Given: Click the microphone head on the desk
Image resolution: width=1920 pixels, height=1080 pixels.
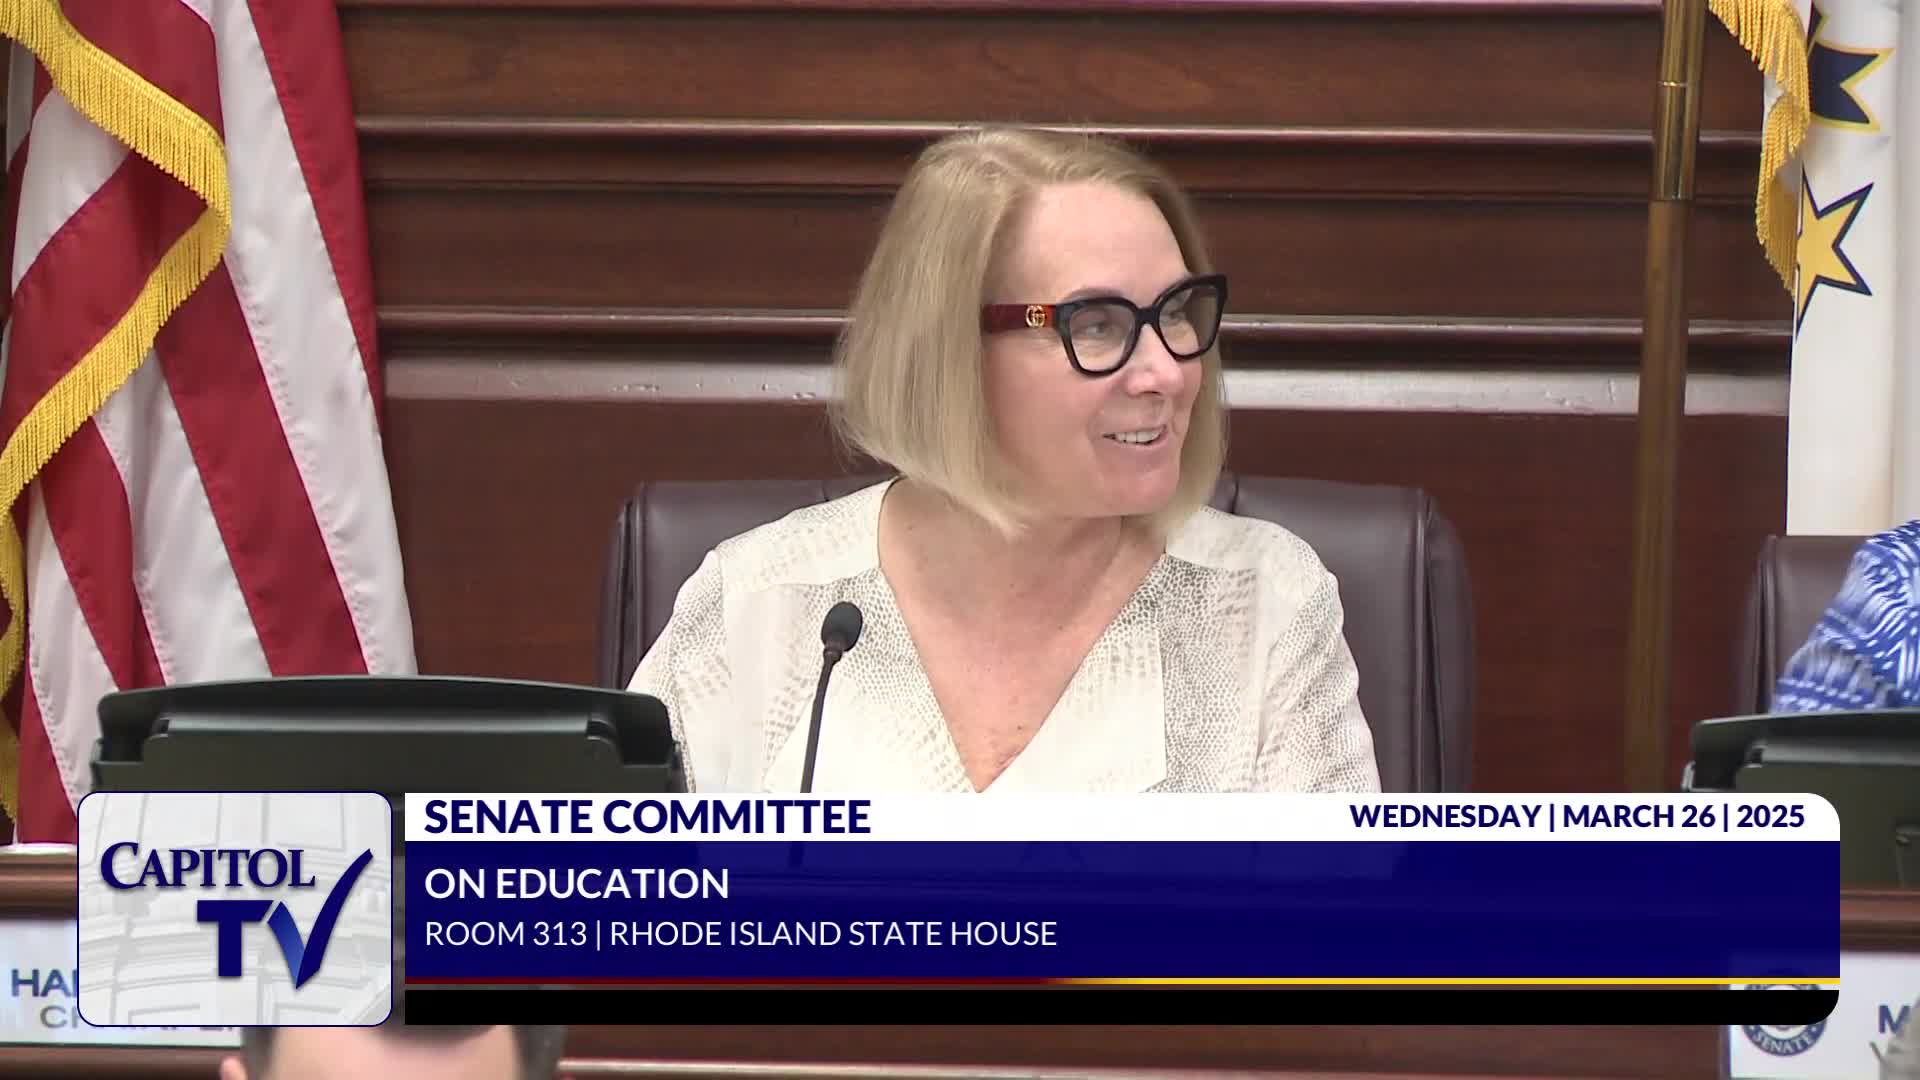Looking at the screenshot, I should pos(841,628).
